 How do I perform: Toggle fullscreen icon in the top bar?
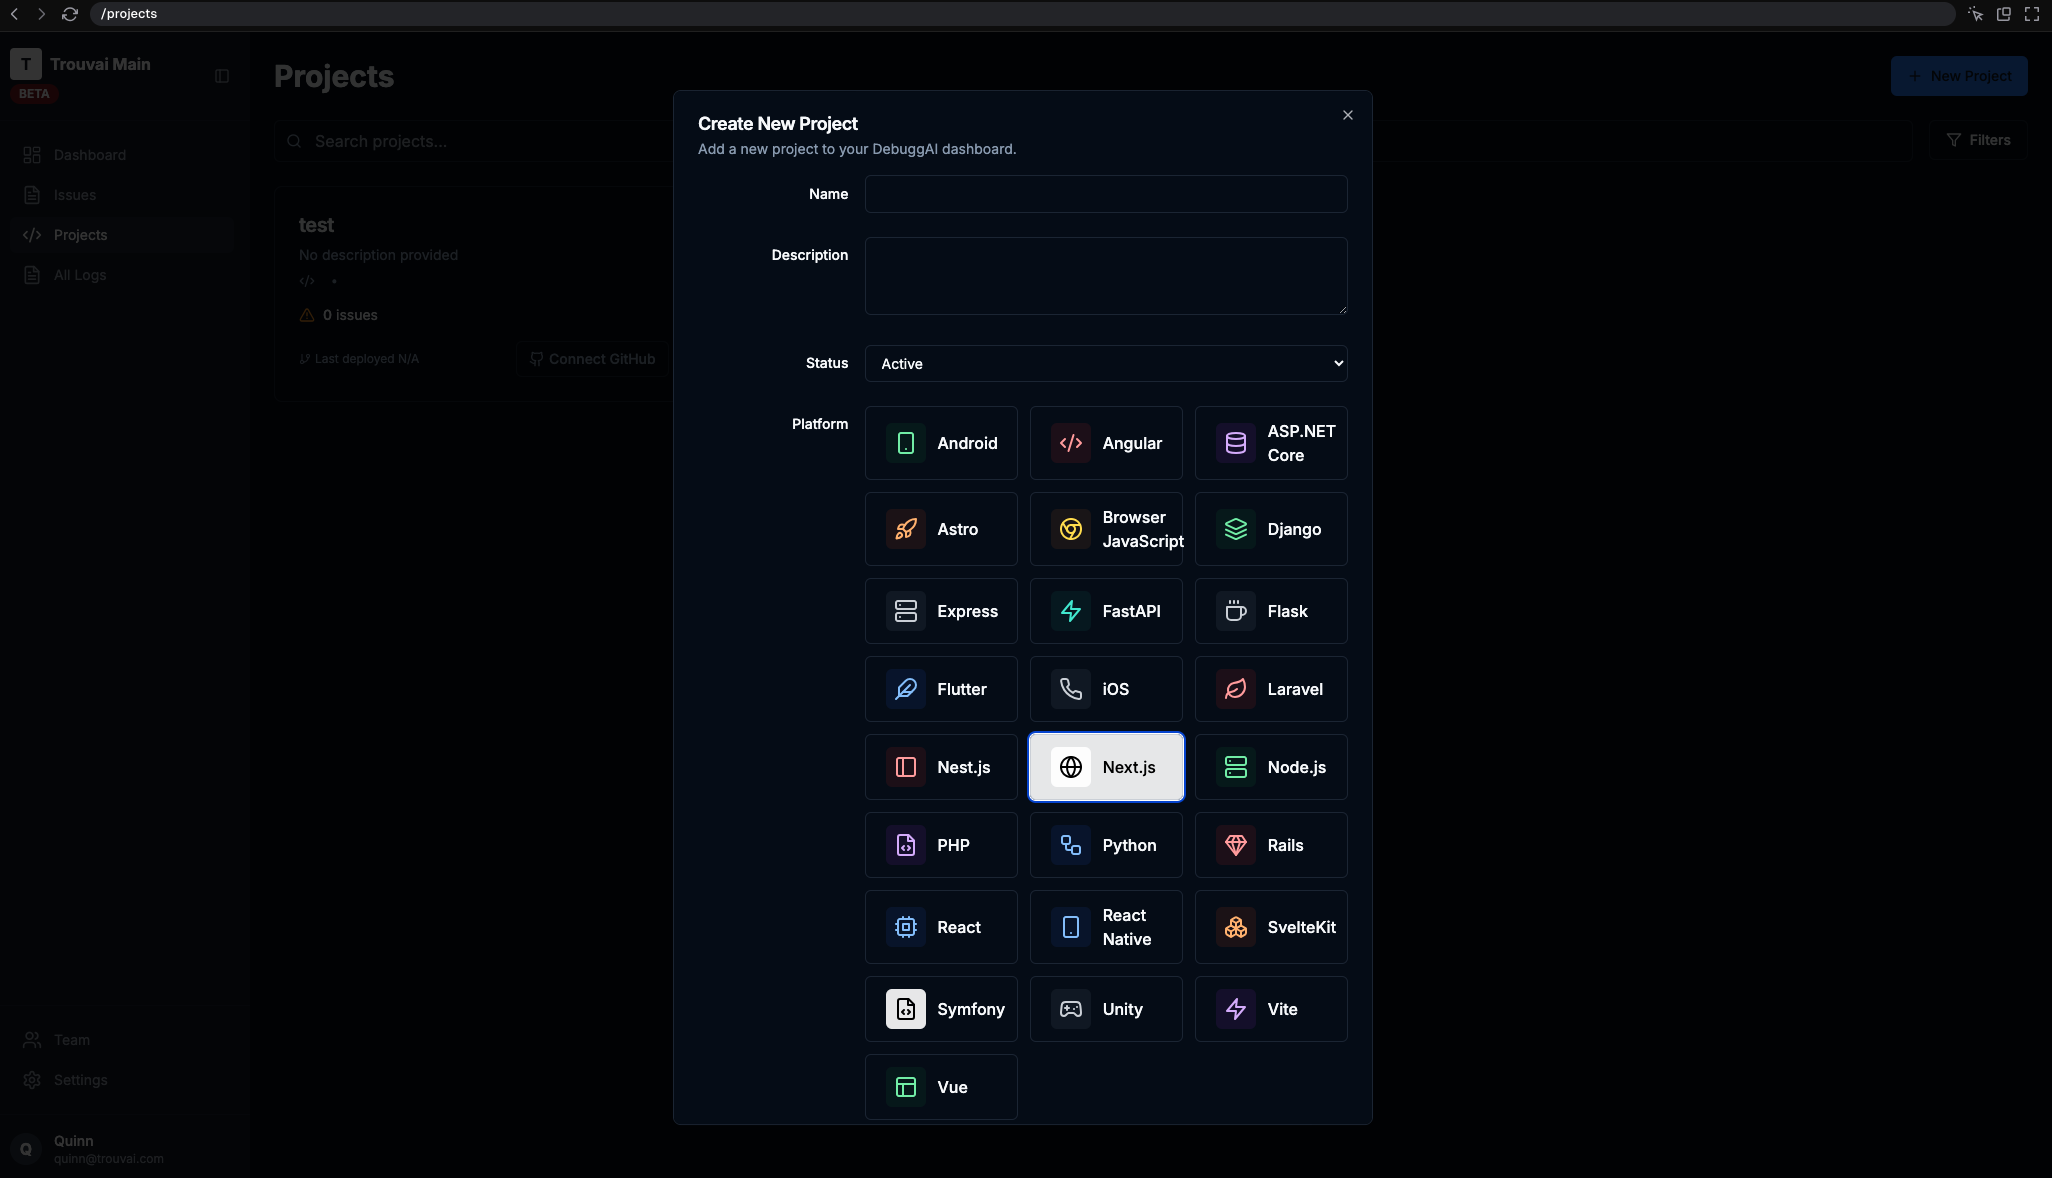click(x=2032, y=14)
